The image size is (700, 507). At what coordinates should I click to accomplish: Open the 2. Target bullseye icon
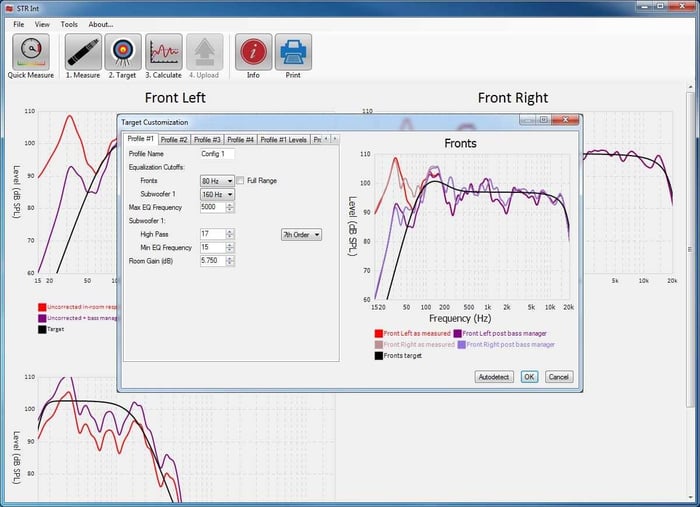124,51
